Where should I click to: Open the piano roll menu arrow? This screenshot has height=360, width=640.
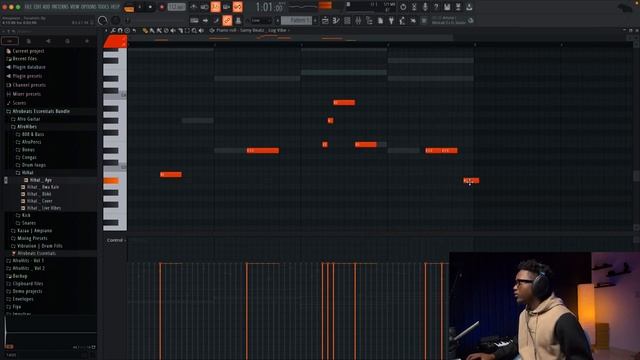(106, 31)
